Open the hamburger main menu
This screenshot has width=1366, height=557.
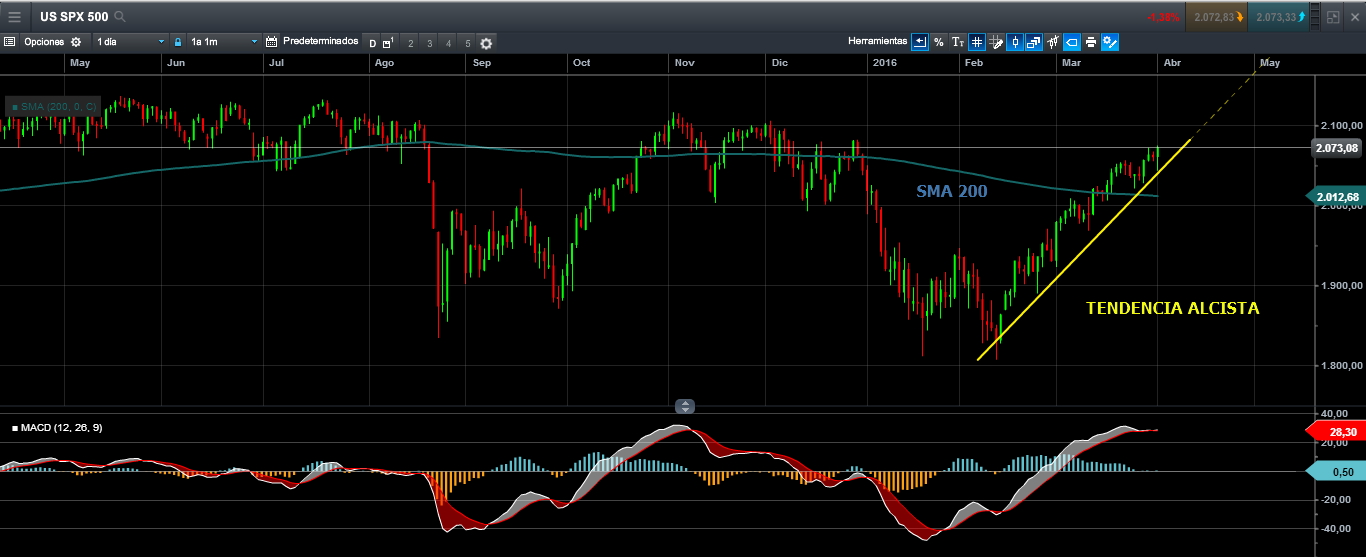[14, 16]
